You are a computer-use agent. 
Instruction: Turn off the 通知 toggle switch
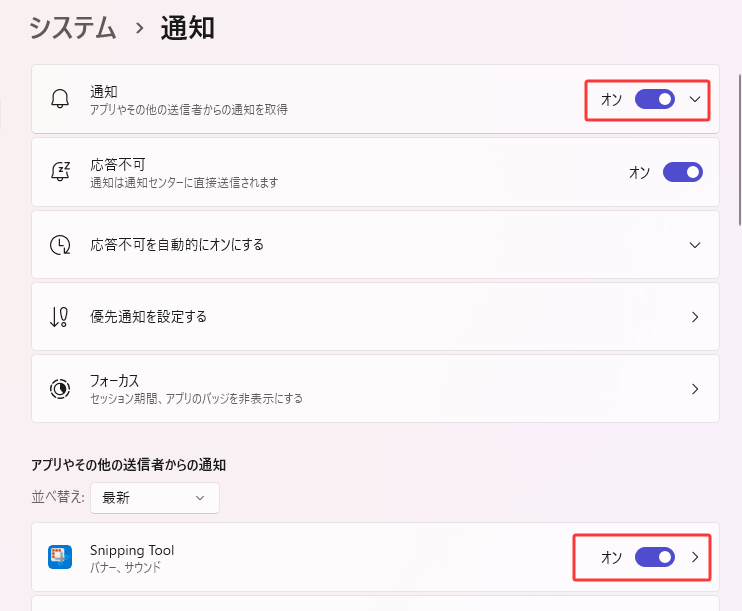tap(655, 99)
